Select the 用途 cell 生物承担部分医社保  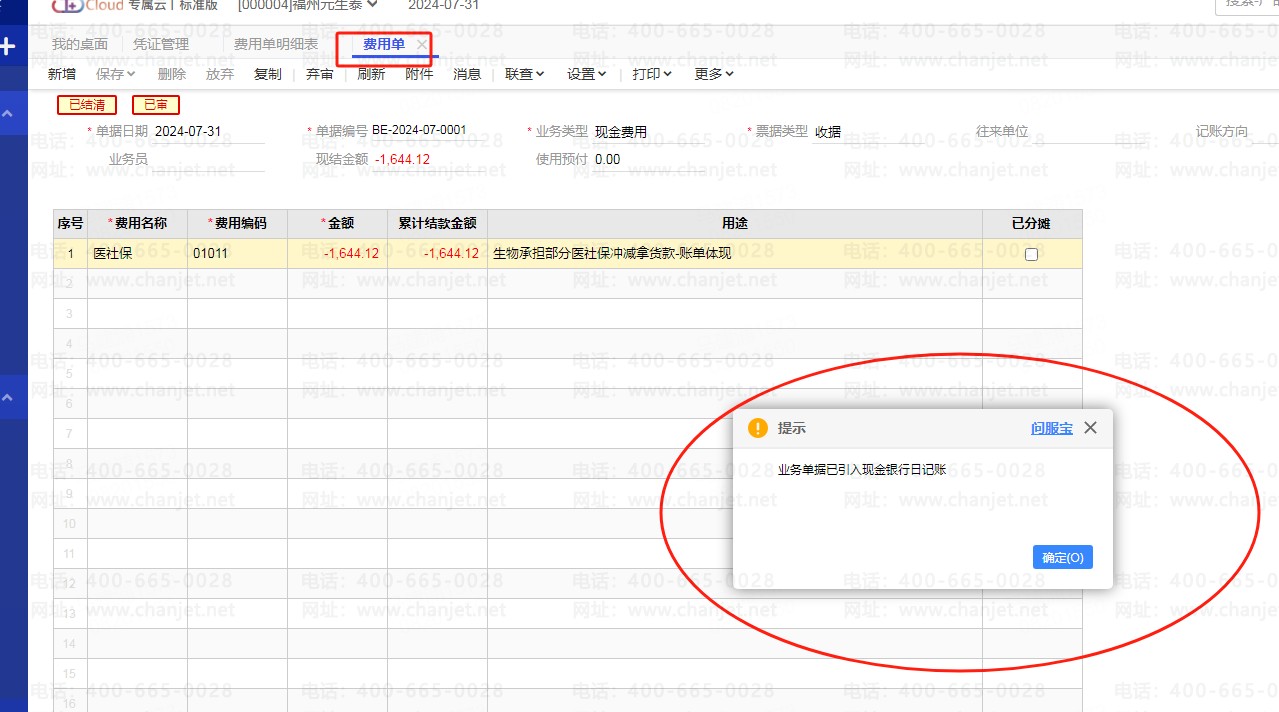point(735,254)
